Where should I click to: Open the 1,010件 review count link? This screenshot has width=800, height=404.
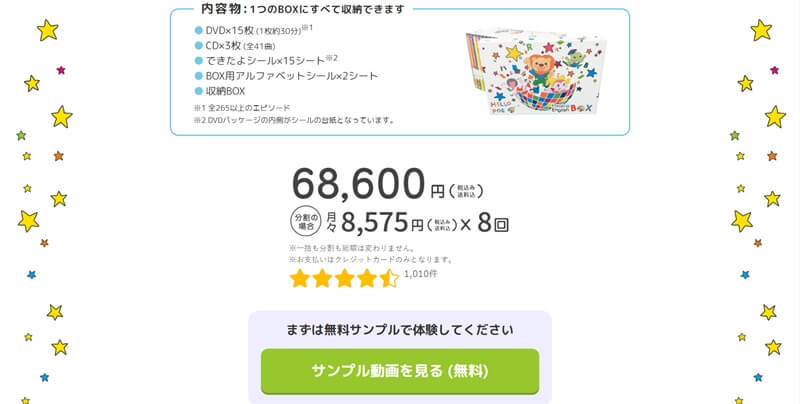point(420,273)
